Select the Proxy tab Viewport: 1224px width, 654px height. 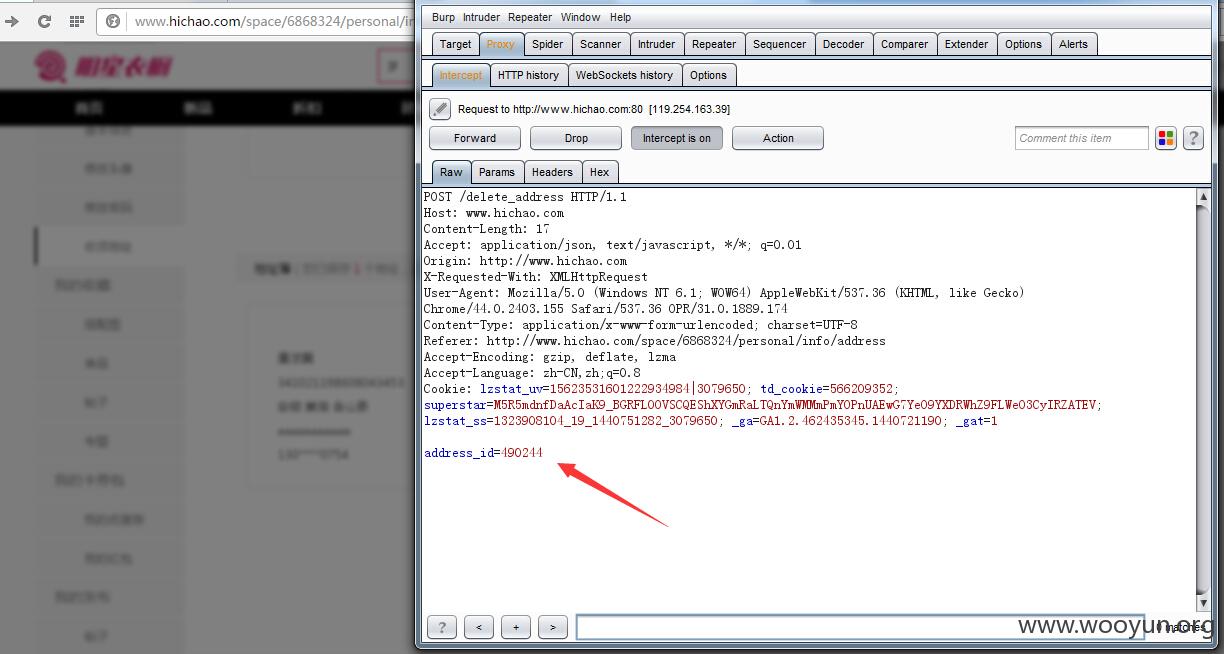(x=501, y=44)
